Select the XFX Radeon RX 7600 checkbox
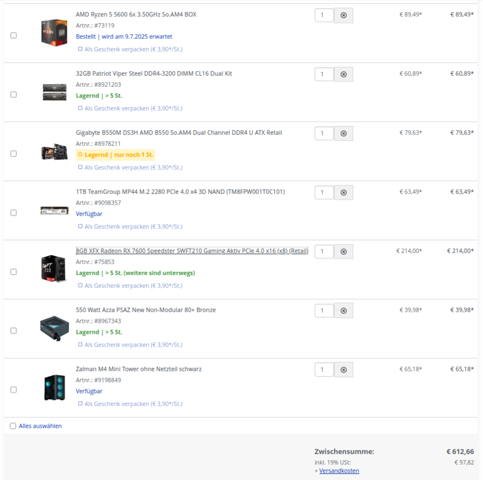This screenshot has height=480, width=483. 13,272
